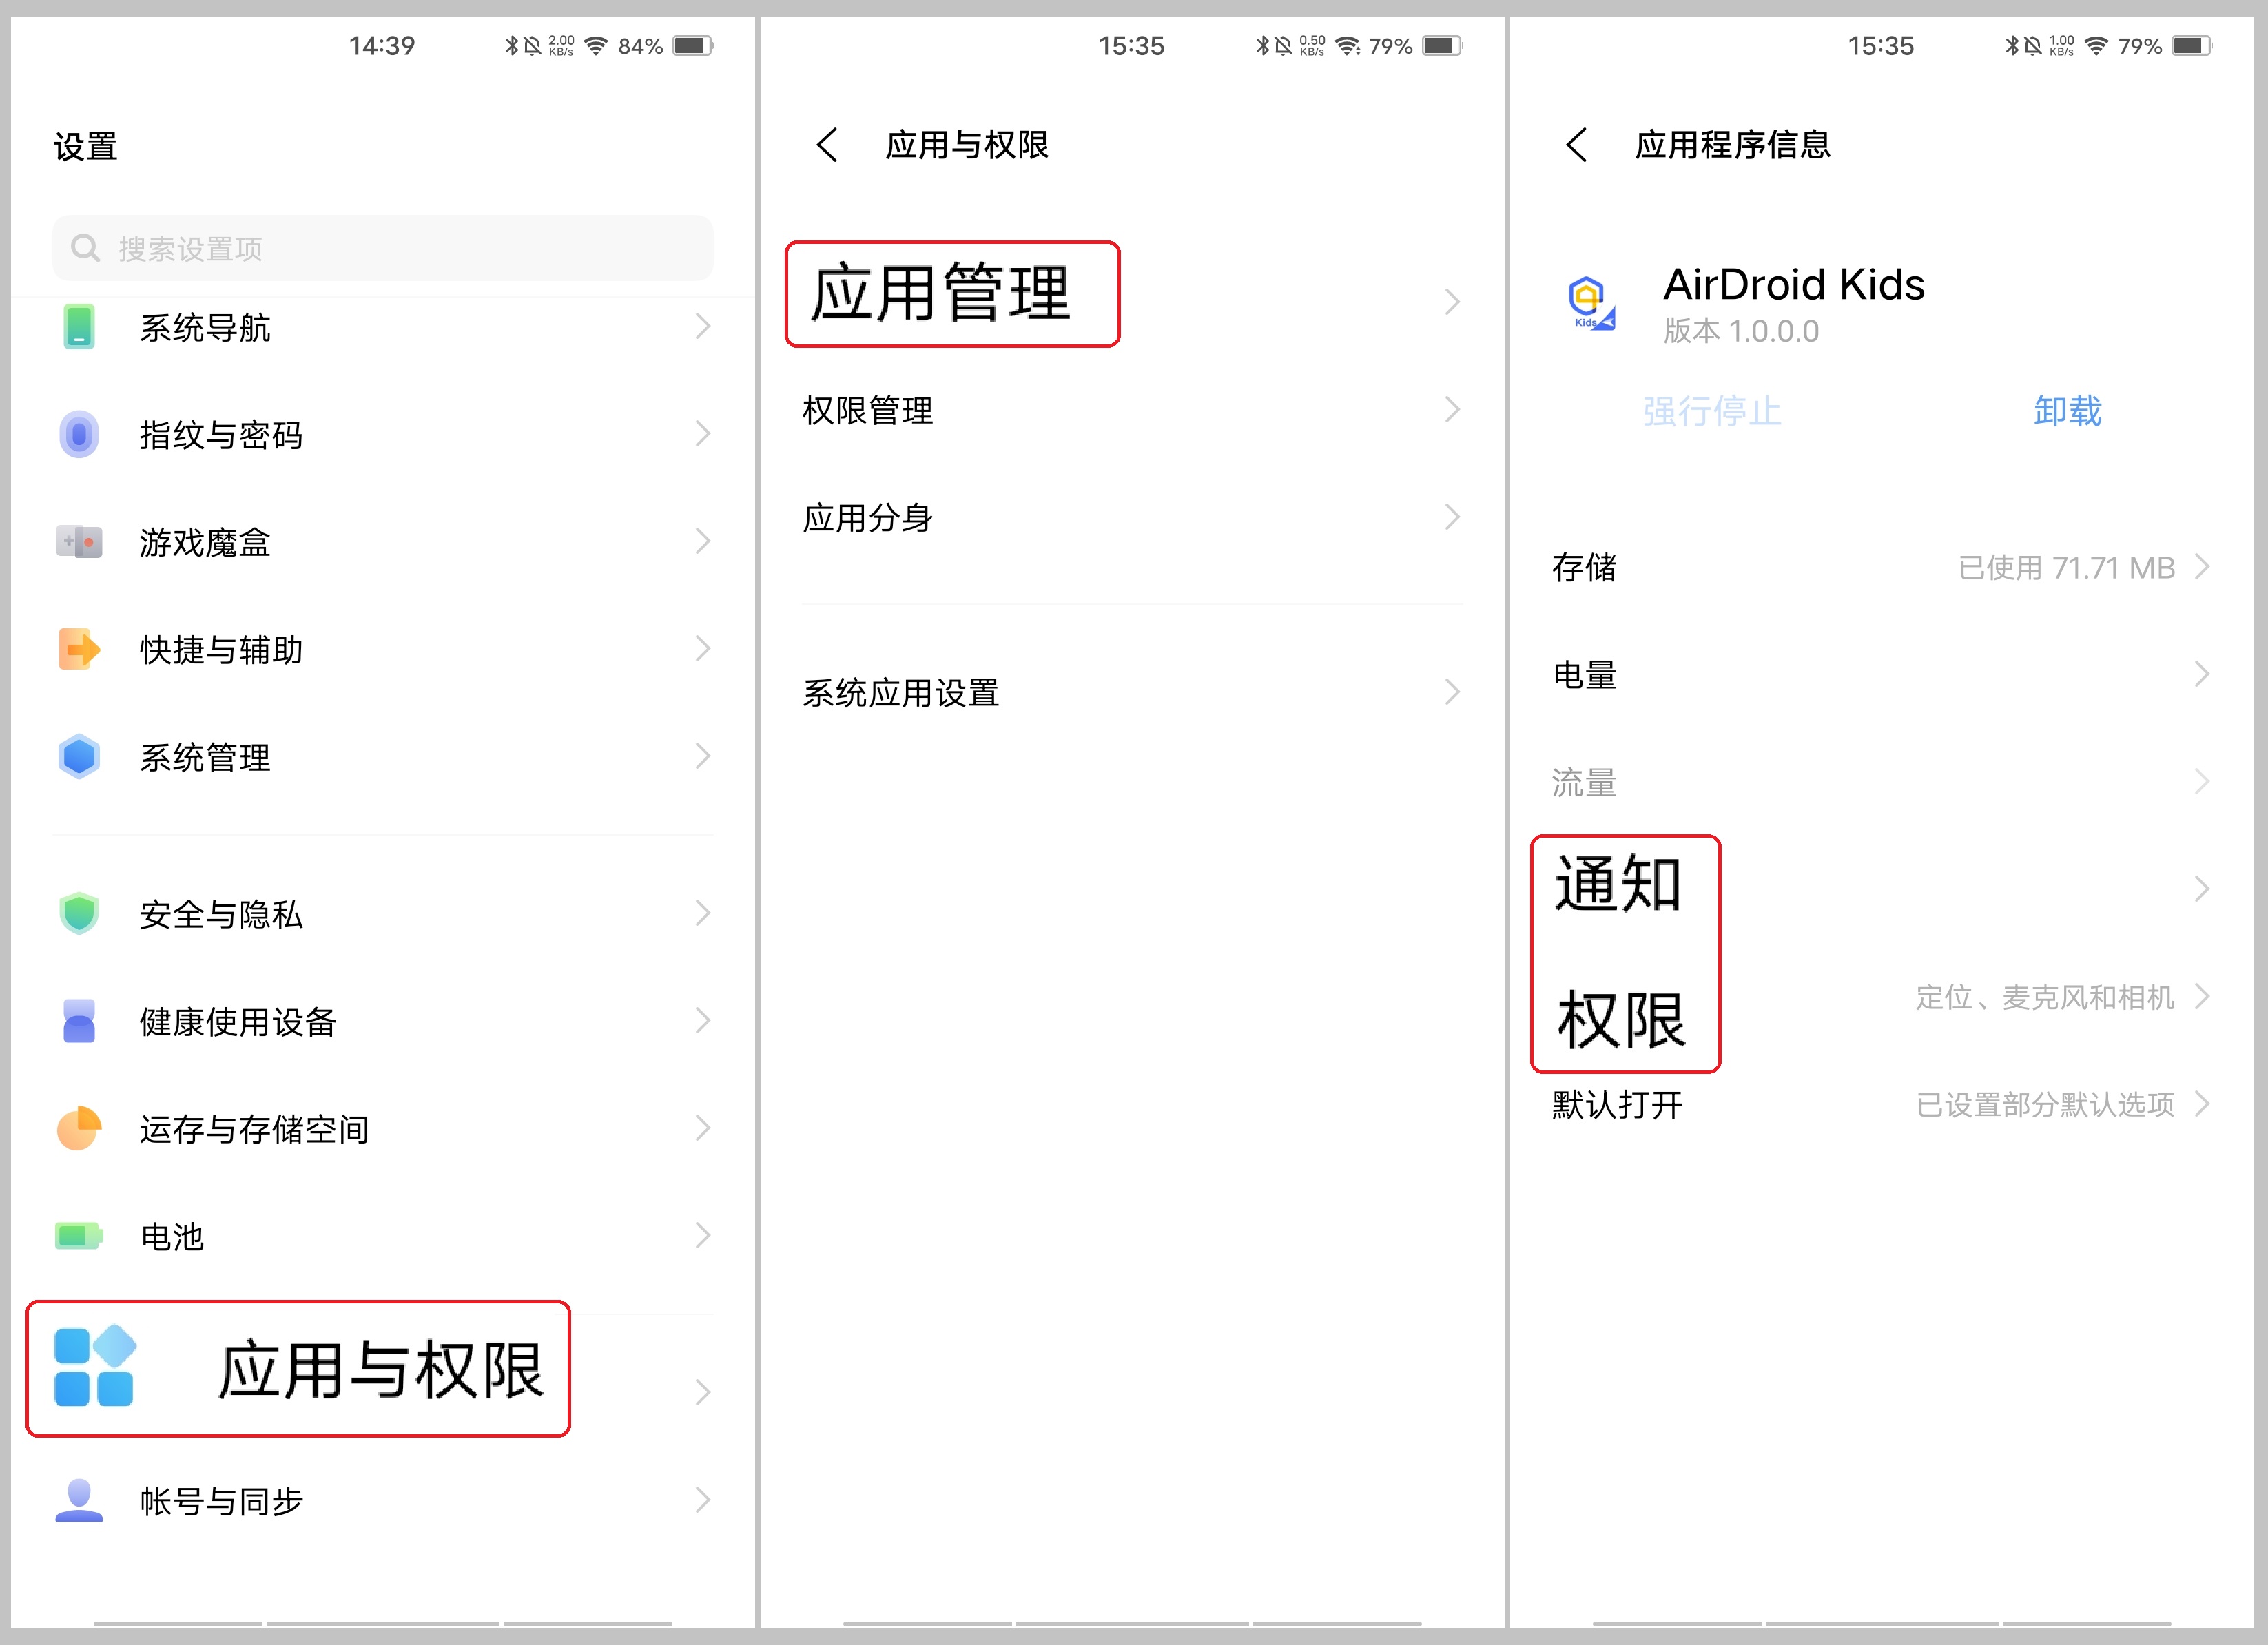Tap 定位、麦克风和相机 text
The image size is (2268, 1645).
tap(2045, 996)
